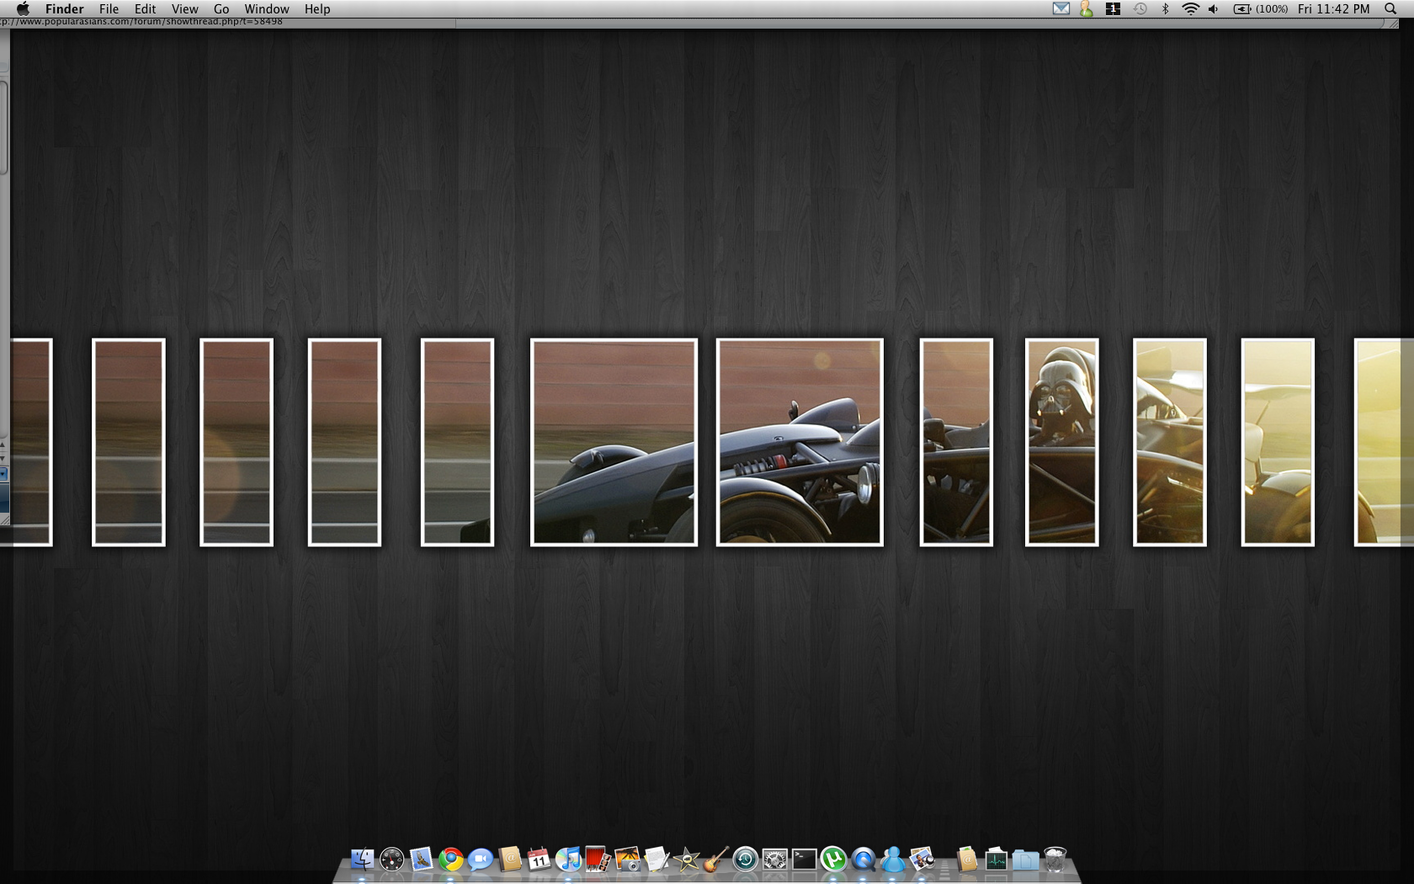1414x884 pixels.
Task: Click the mail envelope menu bar icon
Action: pyautogui.click(x=1061, y=9)
